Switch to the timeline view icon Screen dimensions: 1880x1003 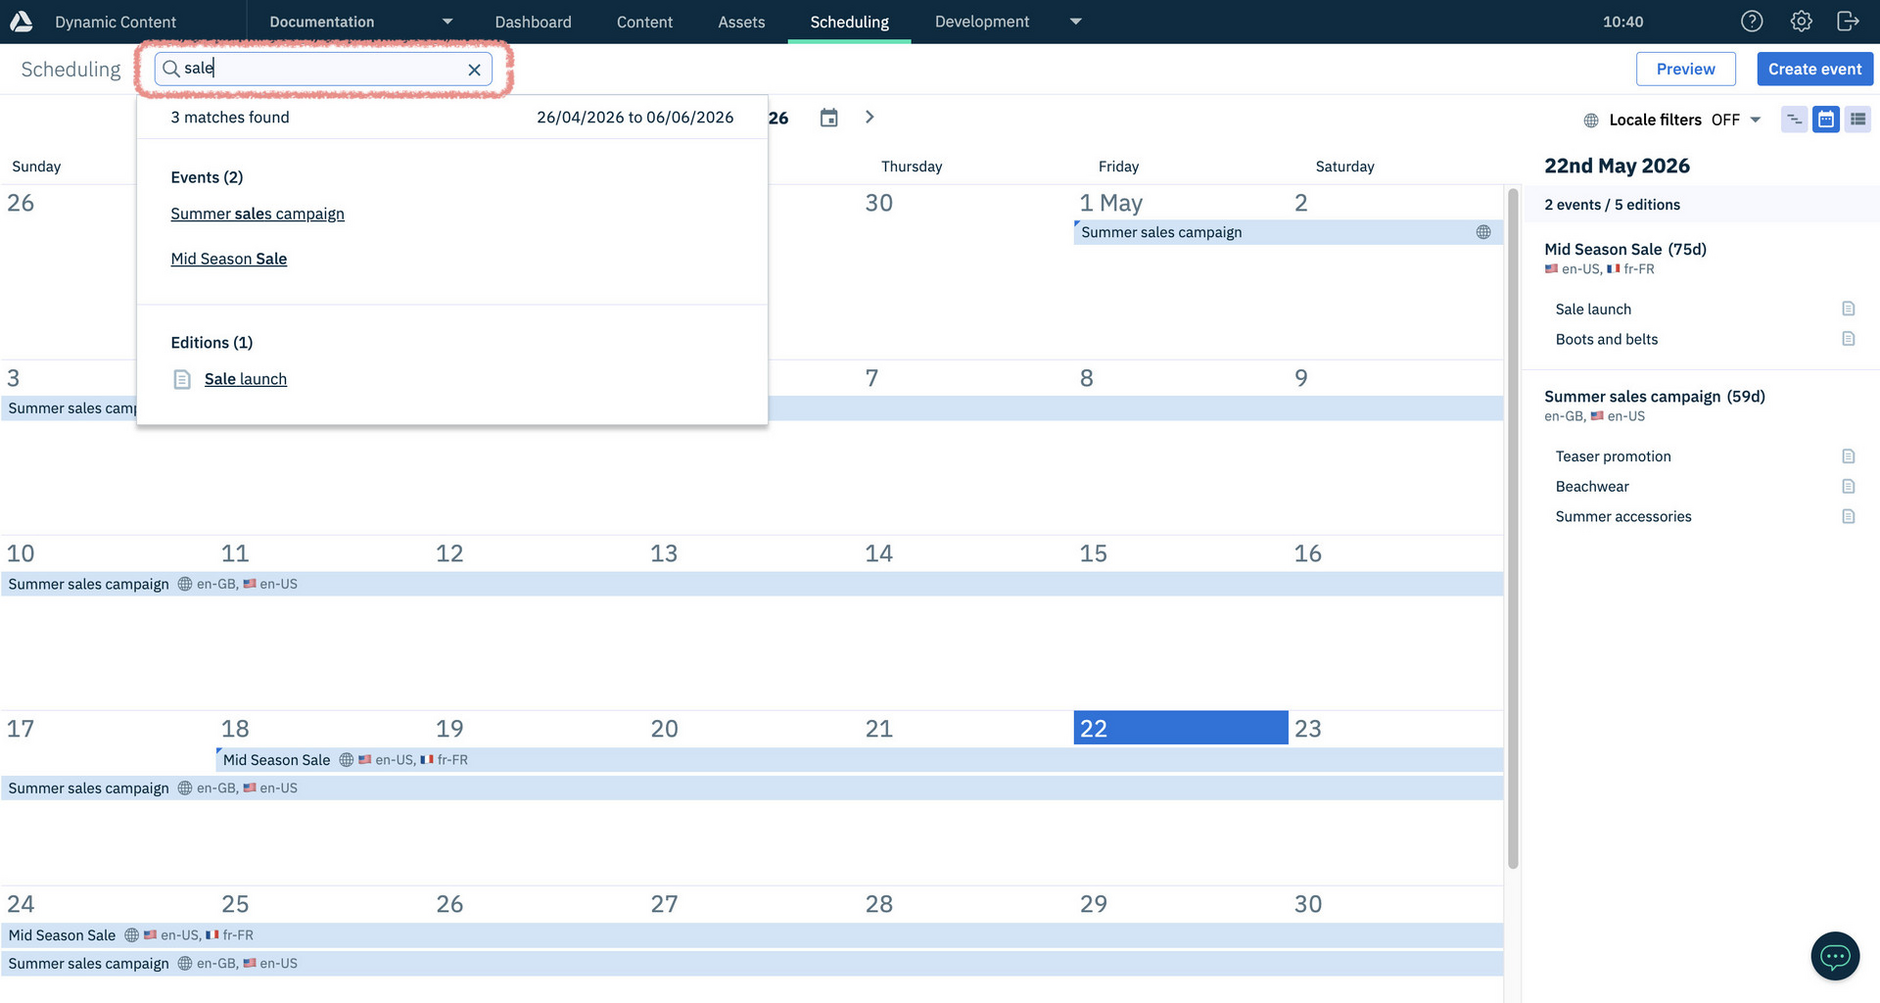coord(1793,119)
